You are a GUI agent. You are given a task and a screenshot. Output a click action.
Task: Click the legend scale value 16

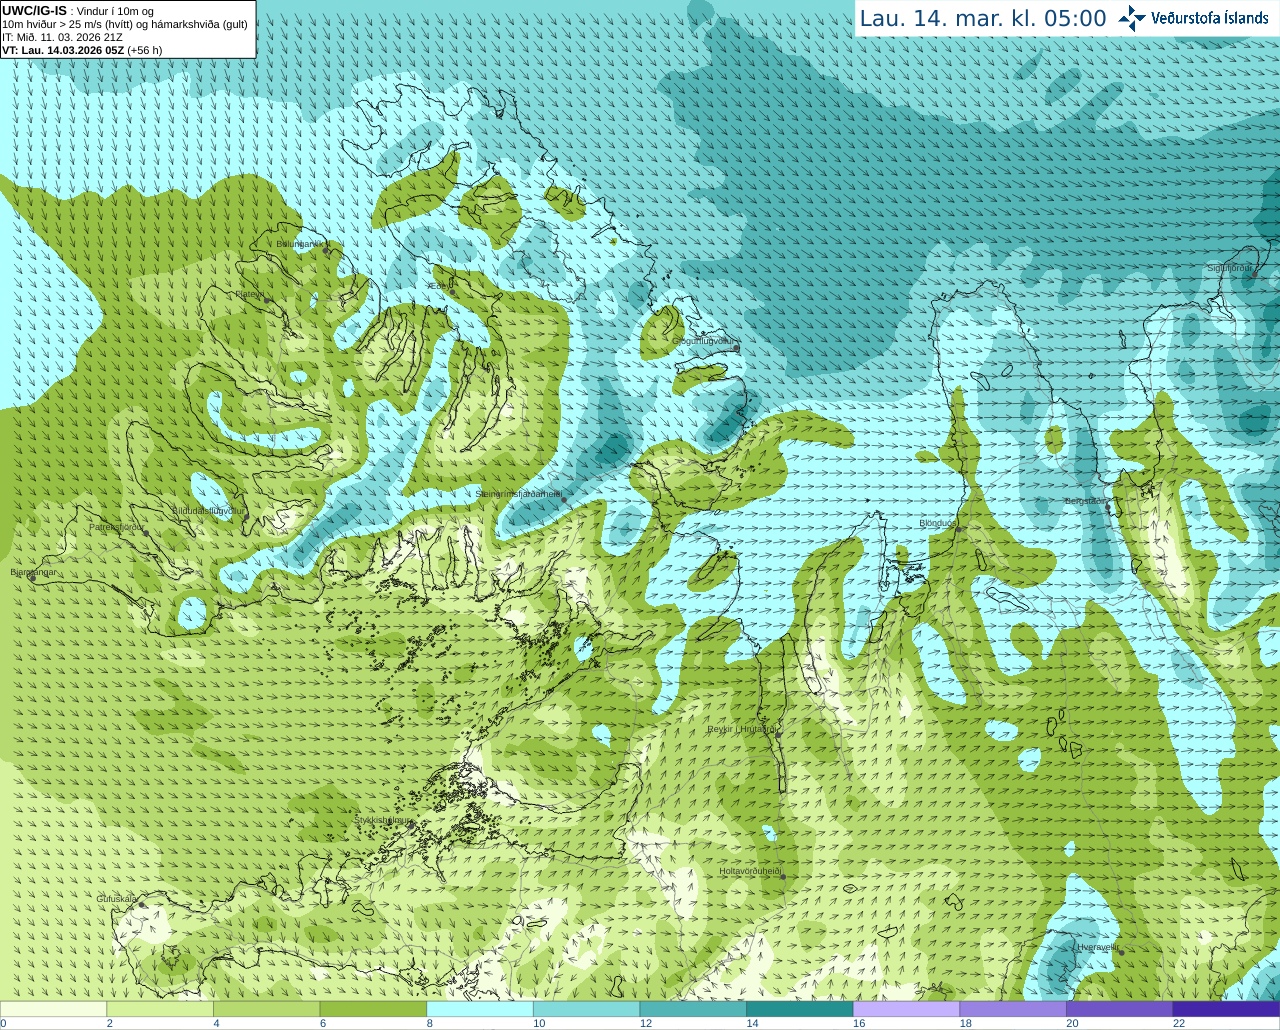859,1023
